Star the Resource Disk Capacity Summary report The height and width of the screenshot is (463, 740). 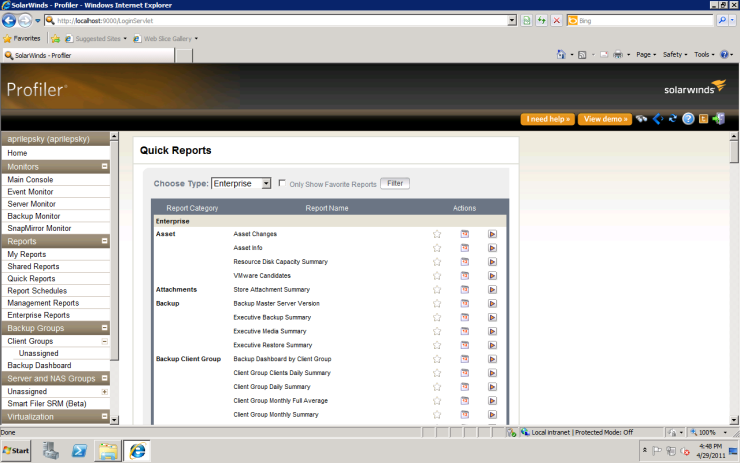pos(437,262)
